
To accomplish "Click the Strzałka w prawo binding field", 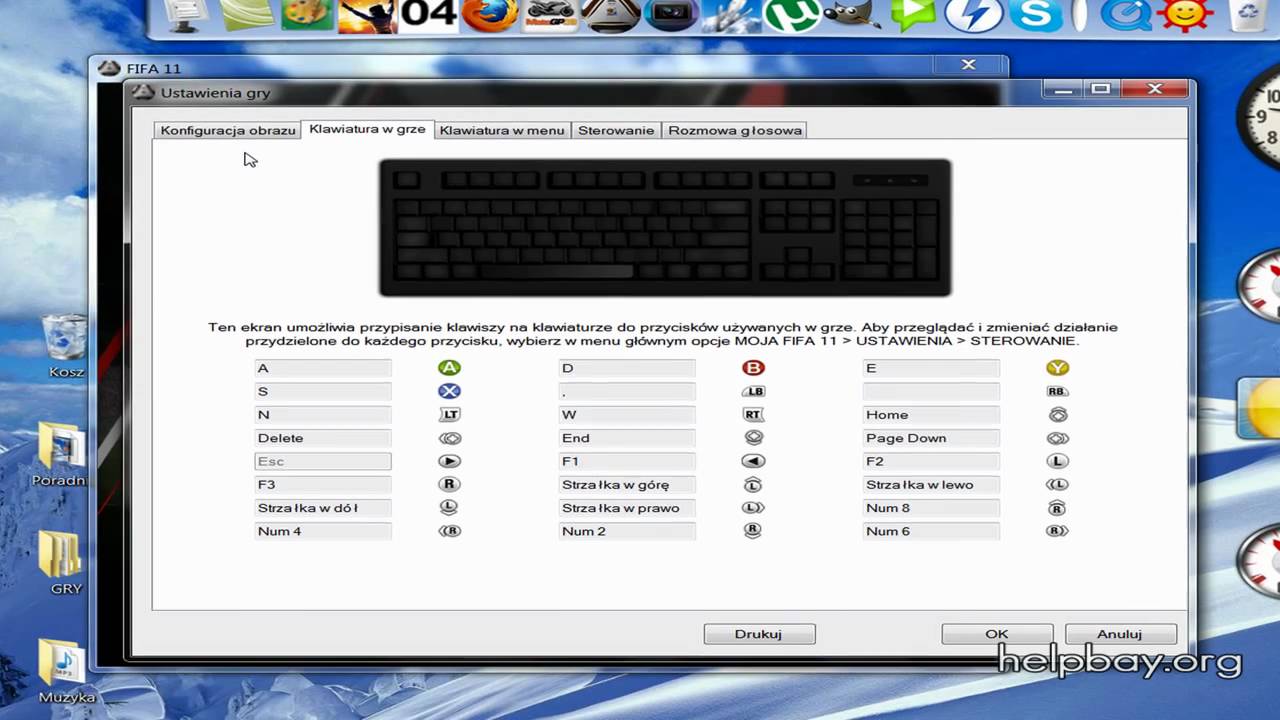I will tap(627, 507).
